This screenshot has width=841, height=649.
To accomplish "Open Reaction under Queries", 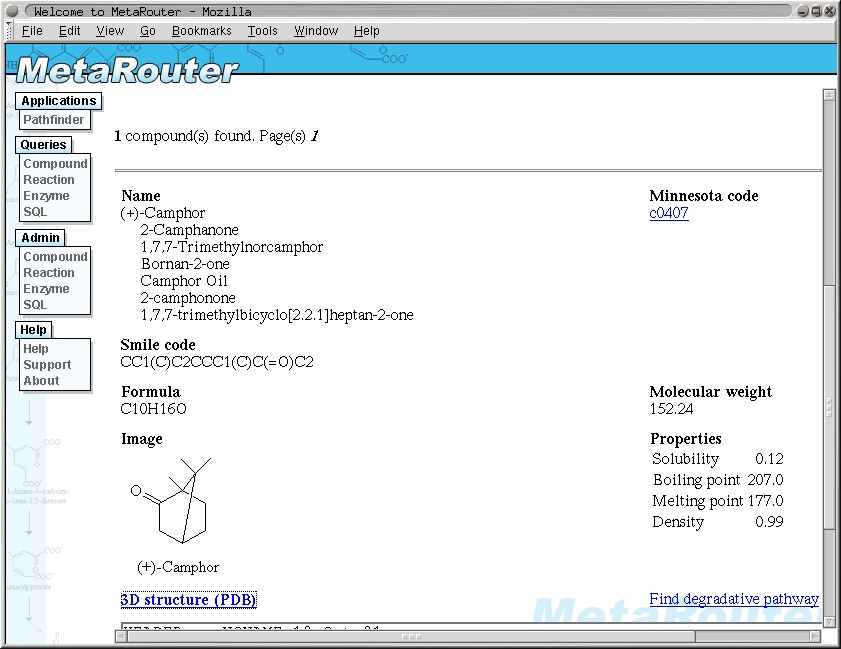I will tap(49, 180).
